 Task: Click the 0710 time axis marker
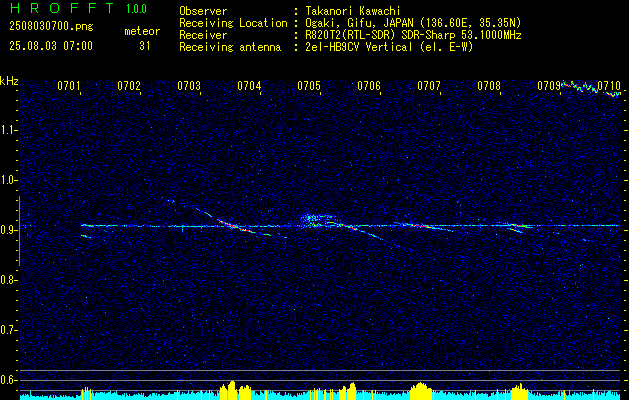coord(609,85)
